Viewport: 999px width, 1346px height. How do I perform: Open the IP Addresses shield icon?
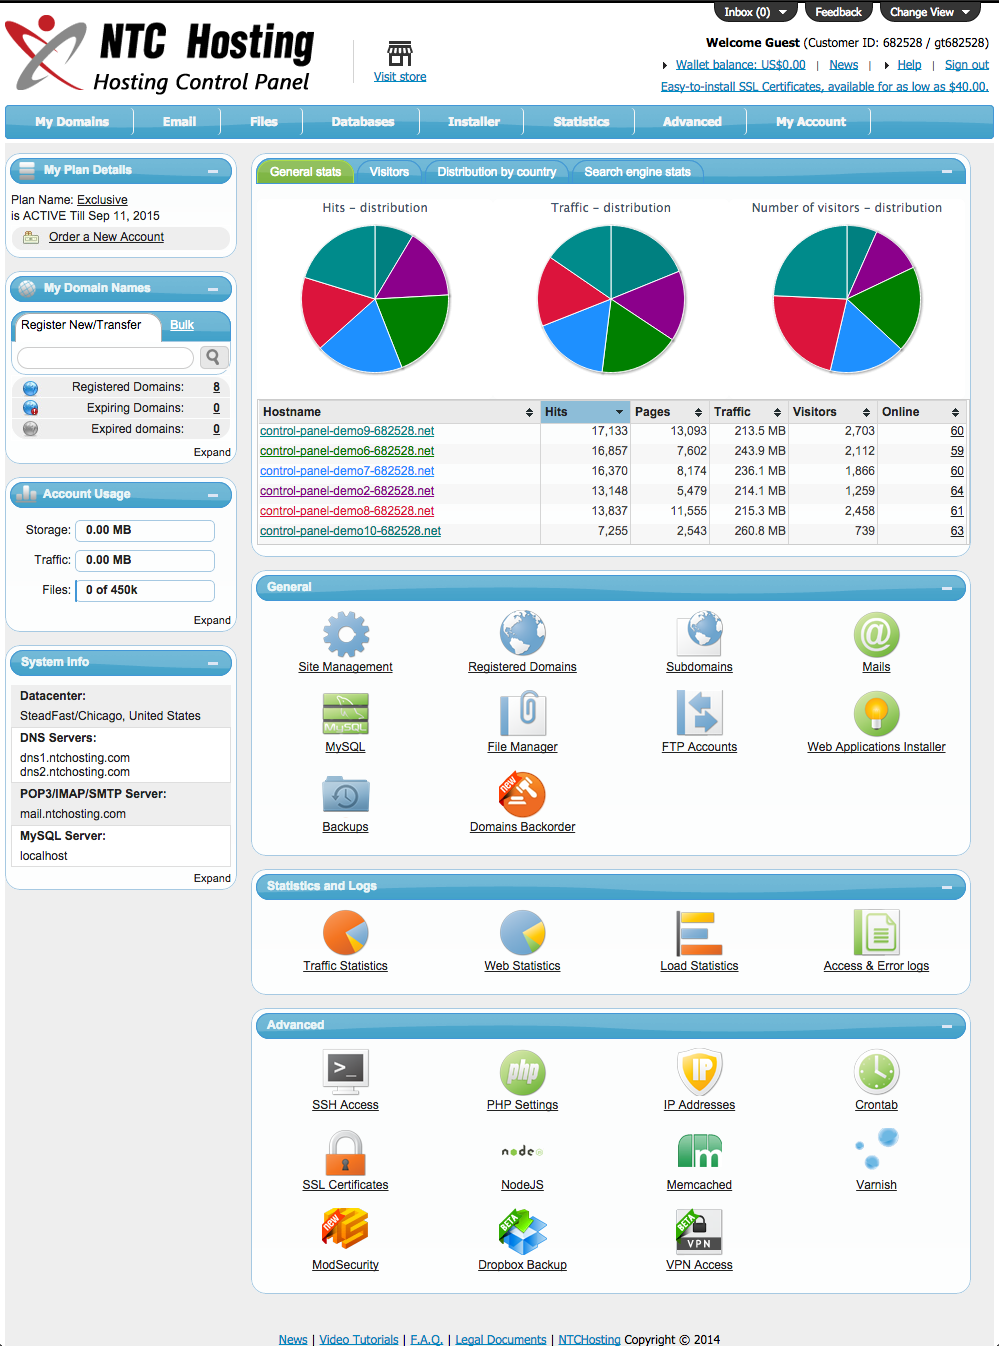coord(700,1072)
